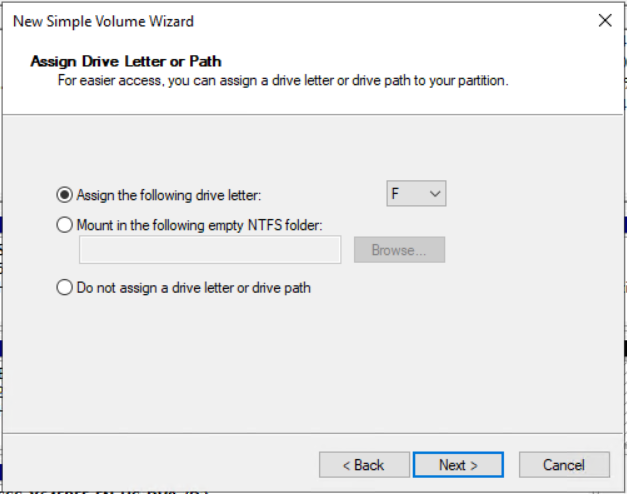Enable the "Mount in empty NTFS folder" radio button

[66, 226]
